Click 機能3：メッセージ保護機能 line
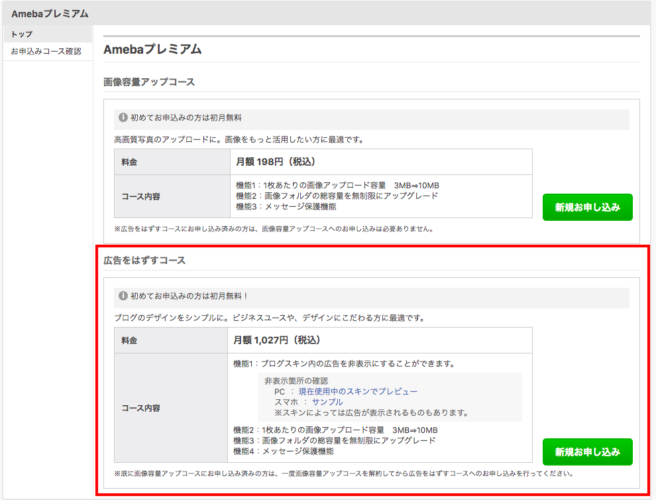 [x=286, y=207]
